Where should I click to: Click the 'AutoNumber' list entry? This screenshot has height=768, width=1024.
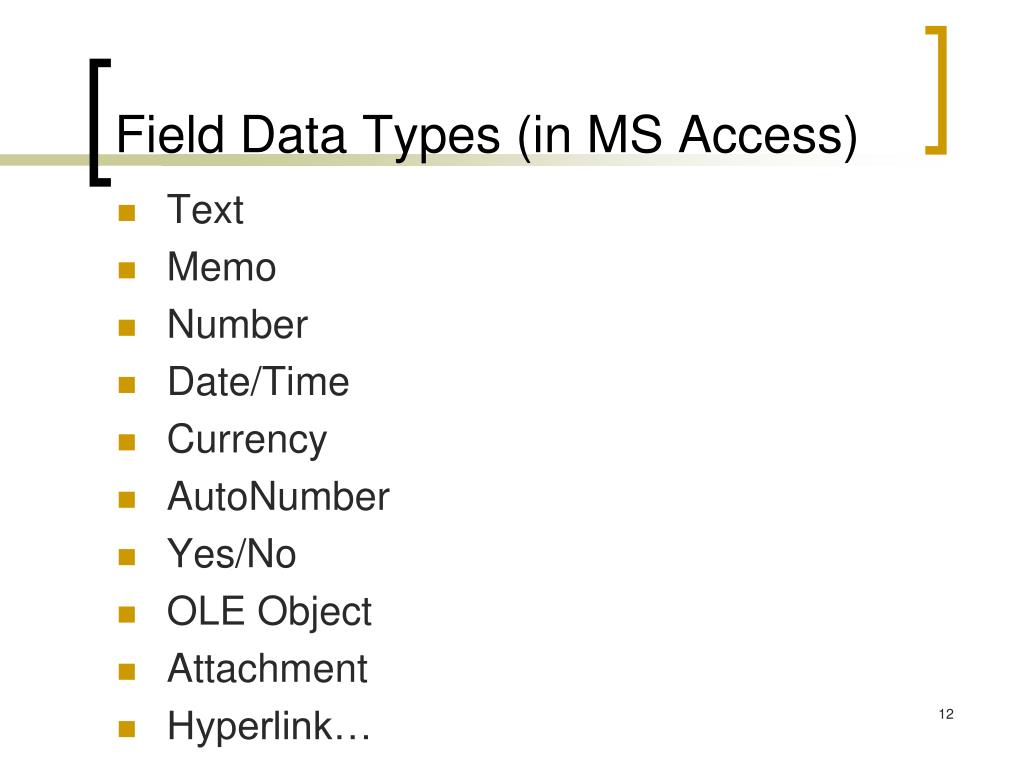(278, 496)
